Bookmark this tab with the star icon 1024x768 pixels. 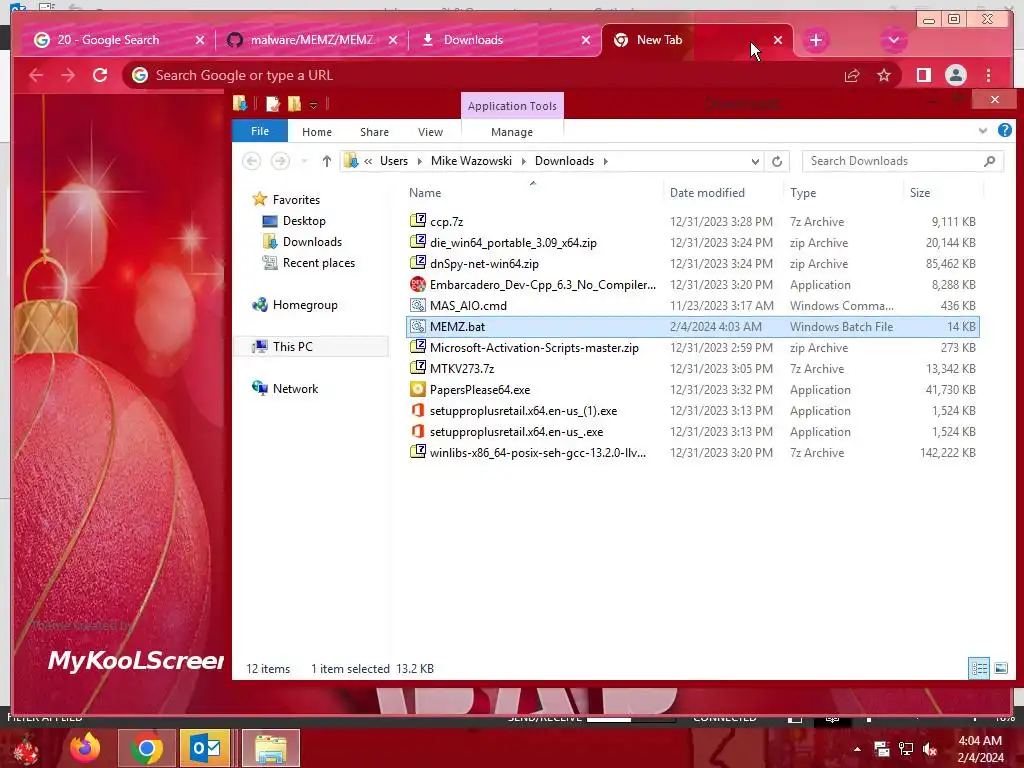pyautogui.click(x=884, y=76)
